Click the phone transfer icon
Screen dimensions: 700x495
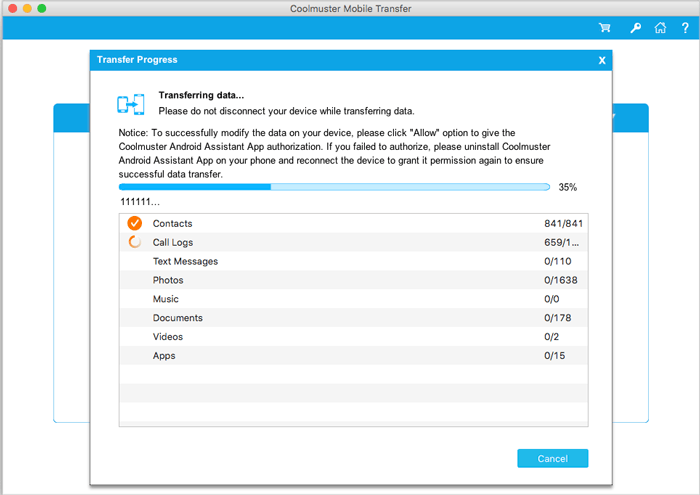131,103
